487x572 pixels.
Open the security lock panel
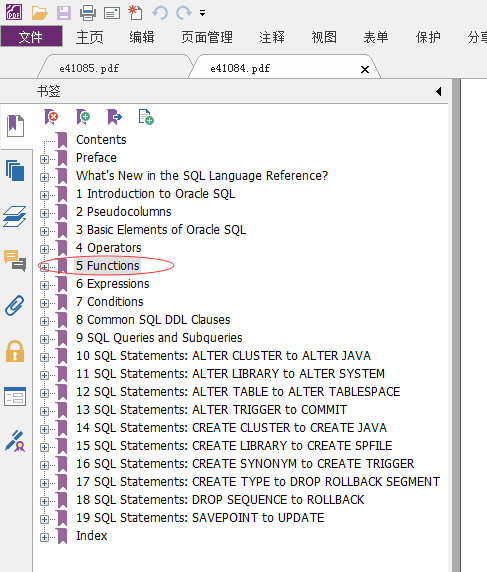click(15, 351)
